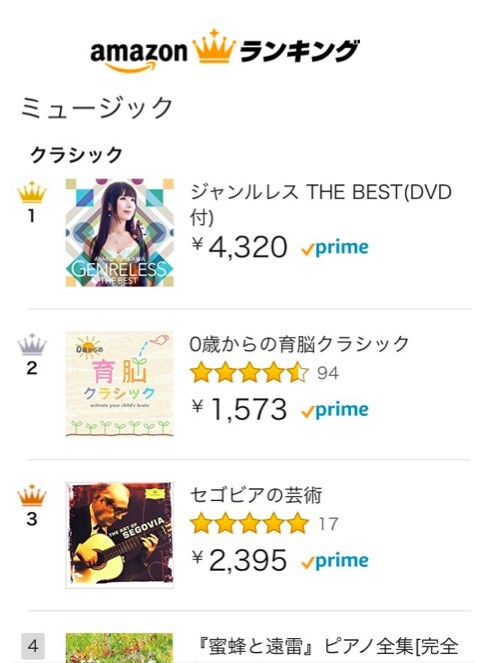Open セゴビアの芸術 title link
490x663 pixels.
click(x=256, y=495)
